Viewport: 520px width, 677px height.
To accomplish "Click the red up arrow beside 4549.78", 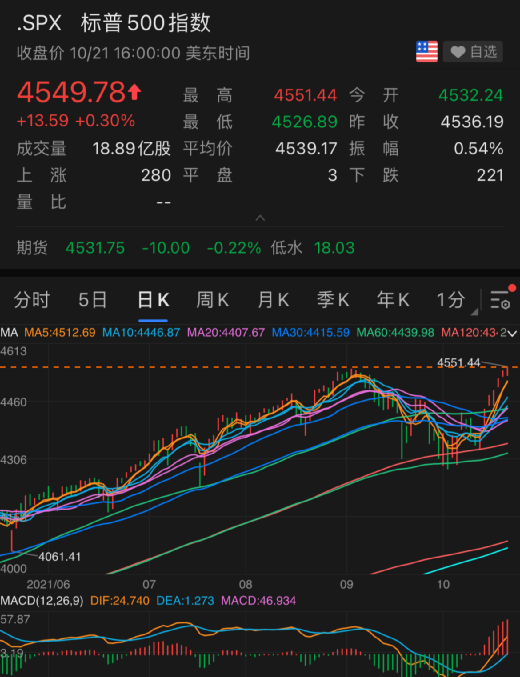I will click(135, 92).
